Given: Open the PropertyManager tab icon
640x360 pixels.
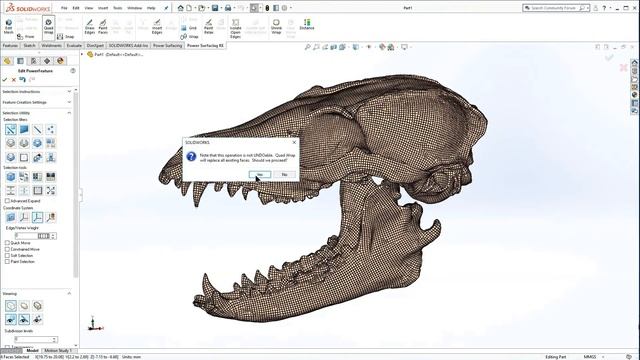Looking at the screenshot, I should 20,61.
